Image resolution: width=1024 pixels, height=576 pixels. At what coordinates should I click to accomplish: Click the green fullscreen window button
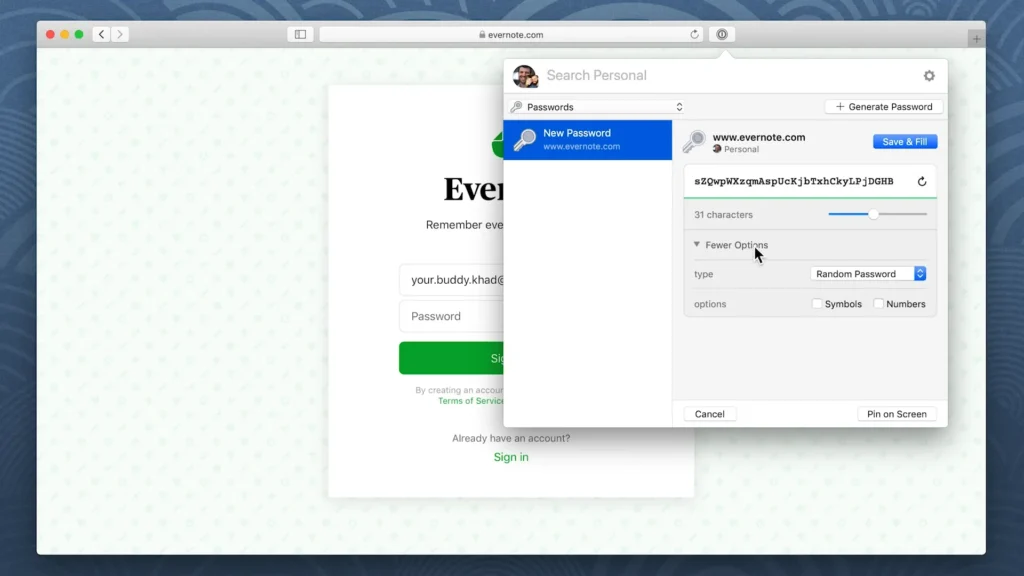click(79, 35)
